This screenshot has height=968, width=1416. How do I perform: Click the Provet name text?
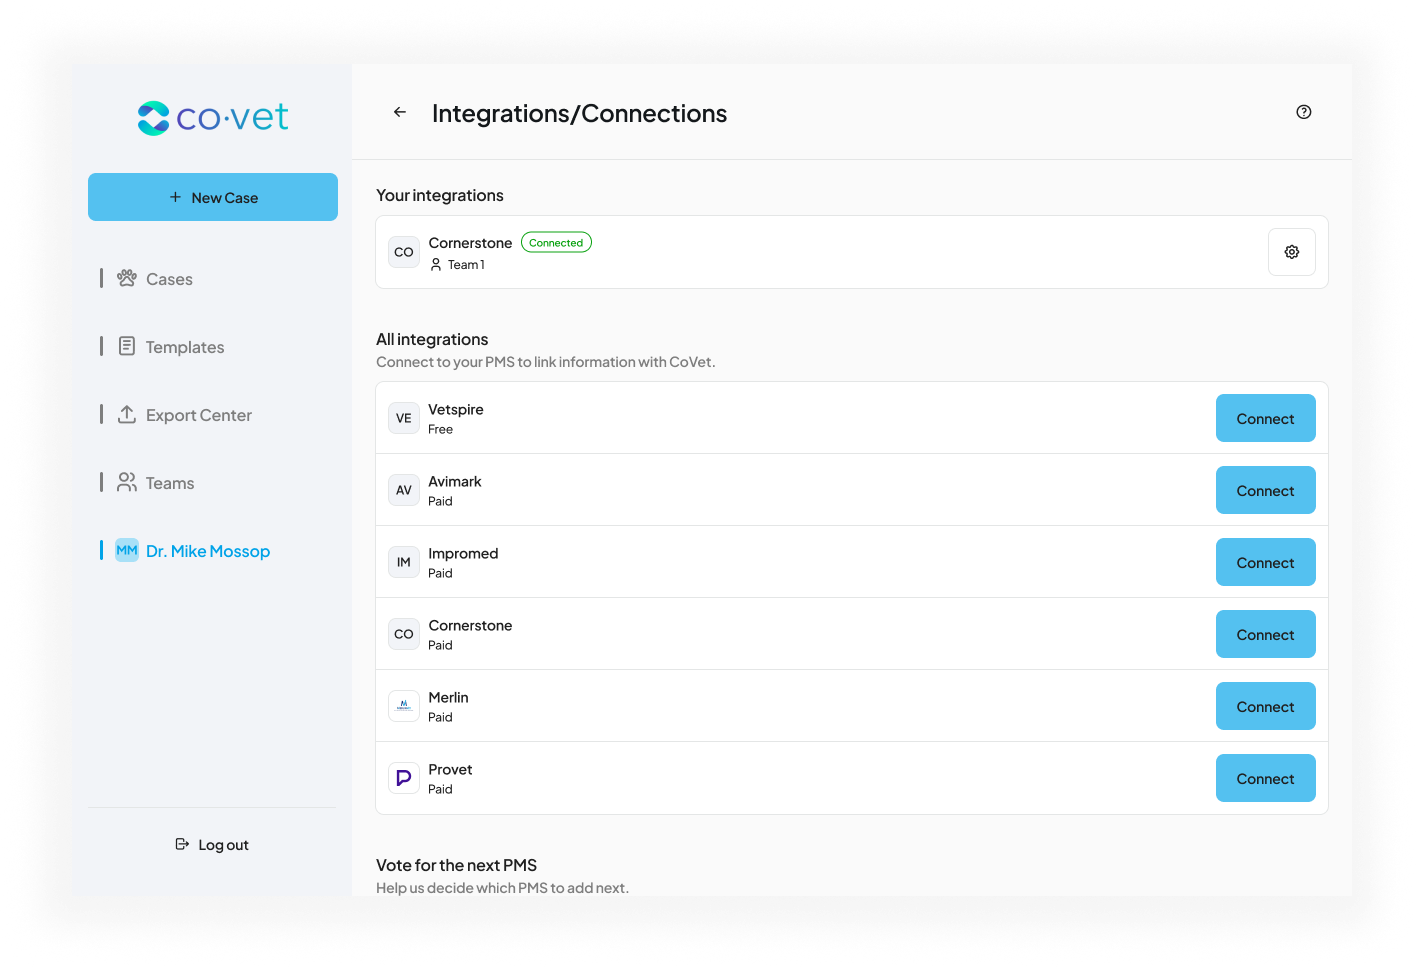(x=450, y=770)
